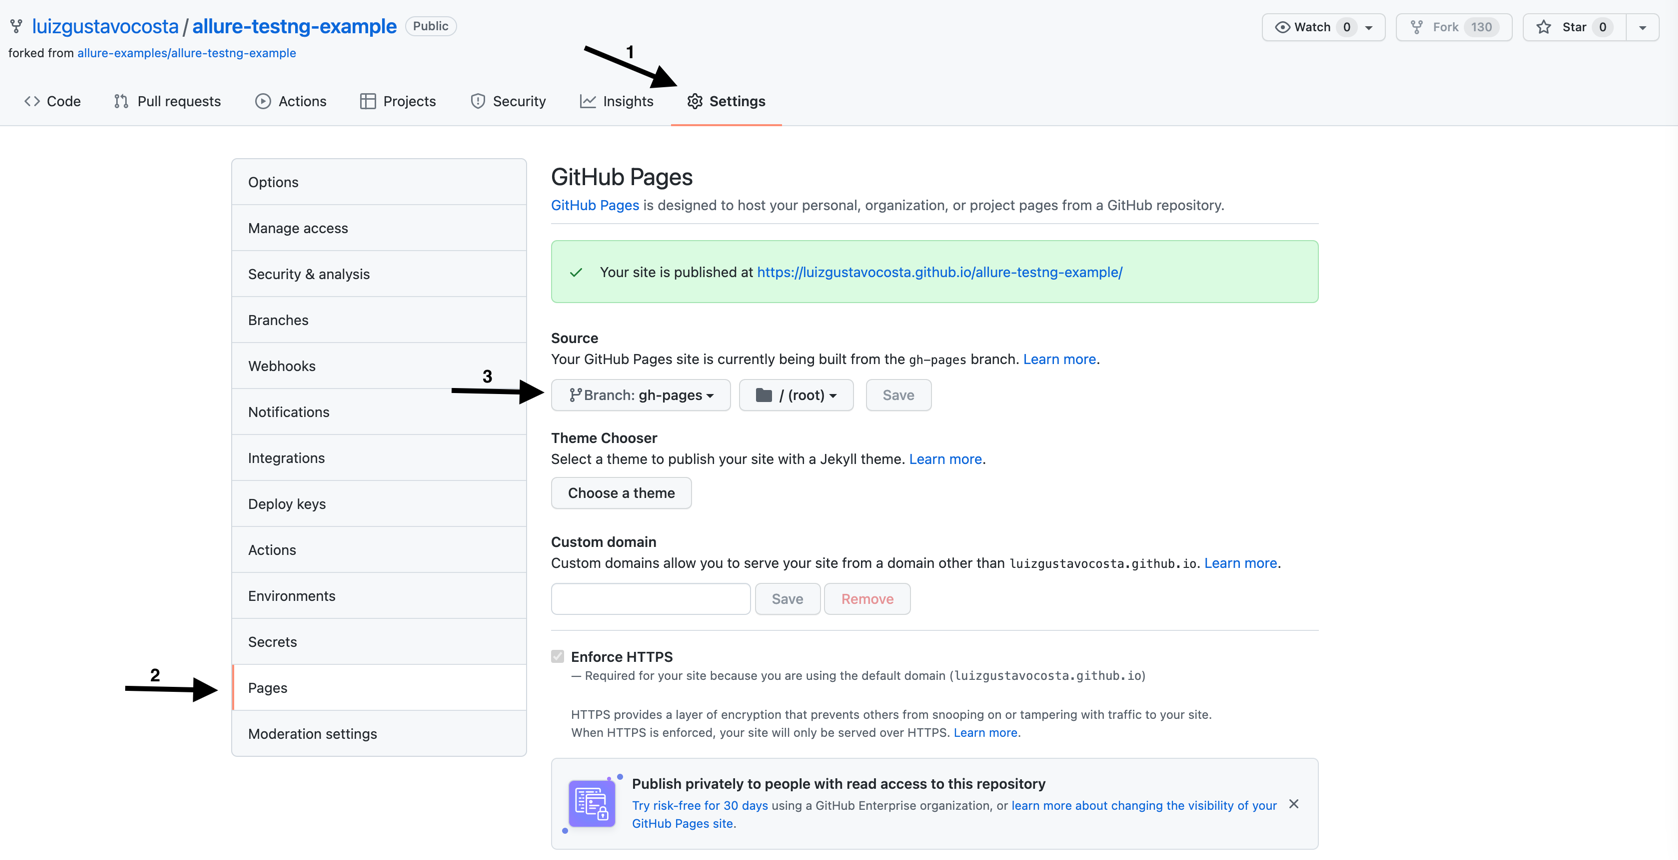Click the fork icon beside the repository name
The image size is (1678, 860).
click(x=16, y=26)
